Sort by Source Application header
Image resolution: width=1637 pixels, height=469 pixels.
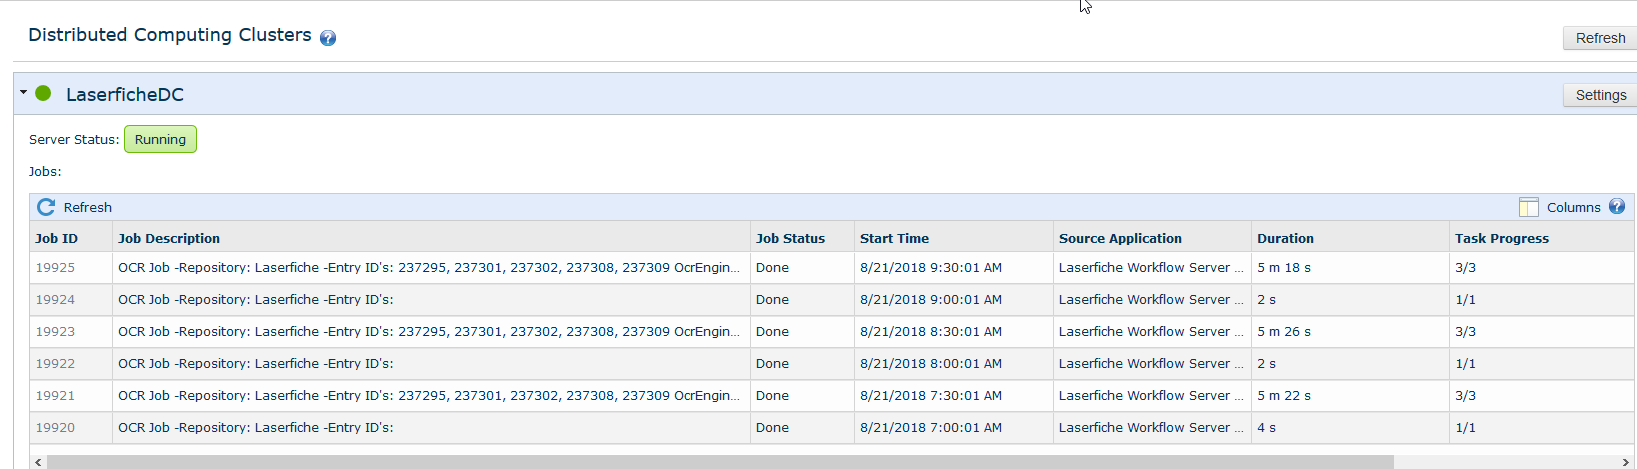1120,238
